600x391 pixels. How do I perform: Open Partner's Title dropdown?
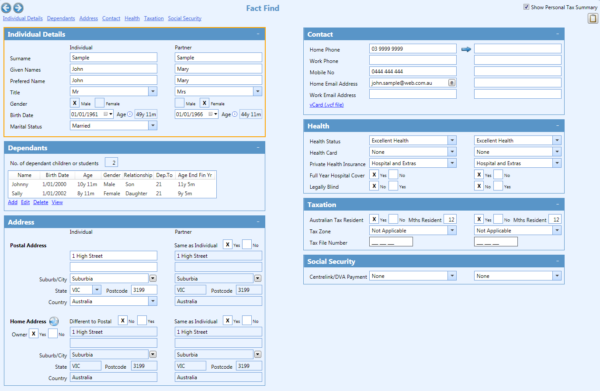(x=258, y=91)
